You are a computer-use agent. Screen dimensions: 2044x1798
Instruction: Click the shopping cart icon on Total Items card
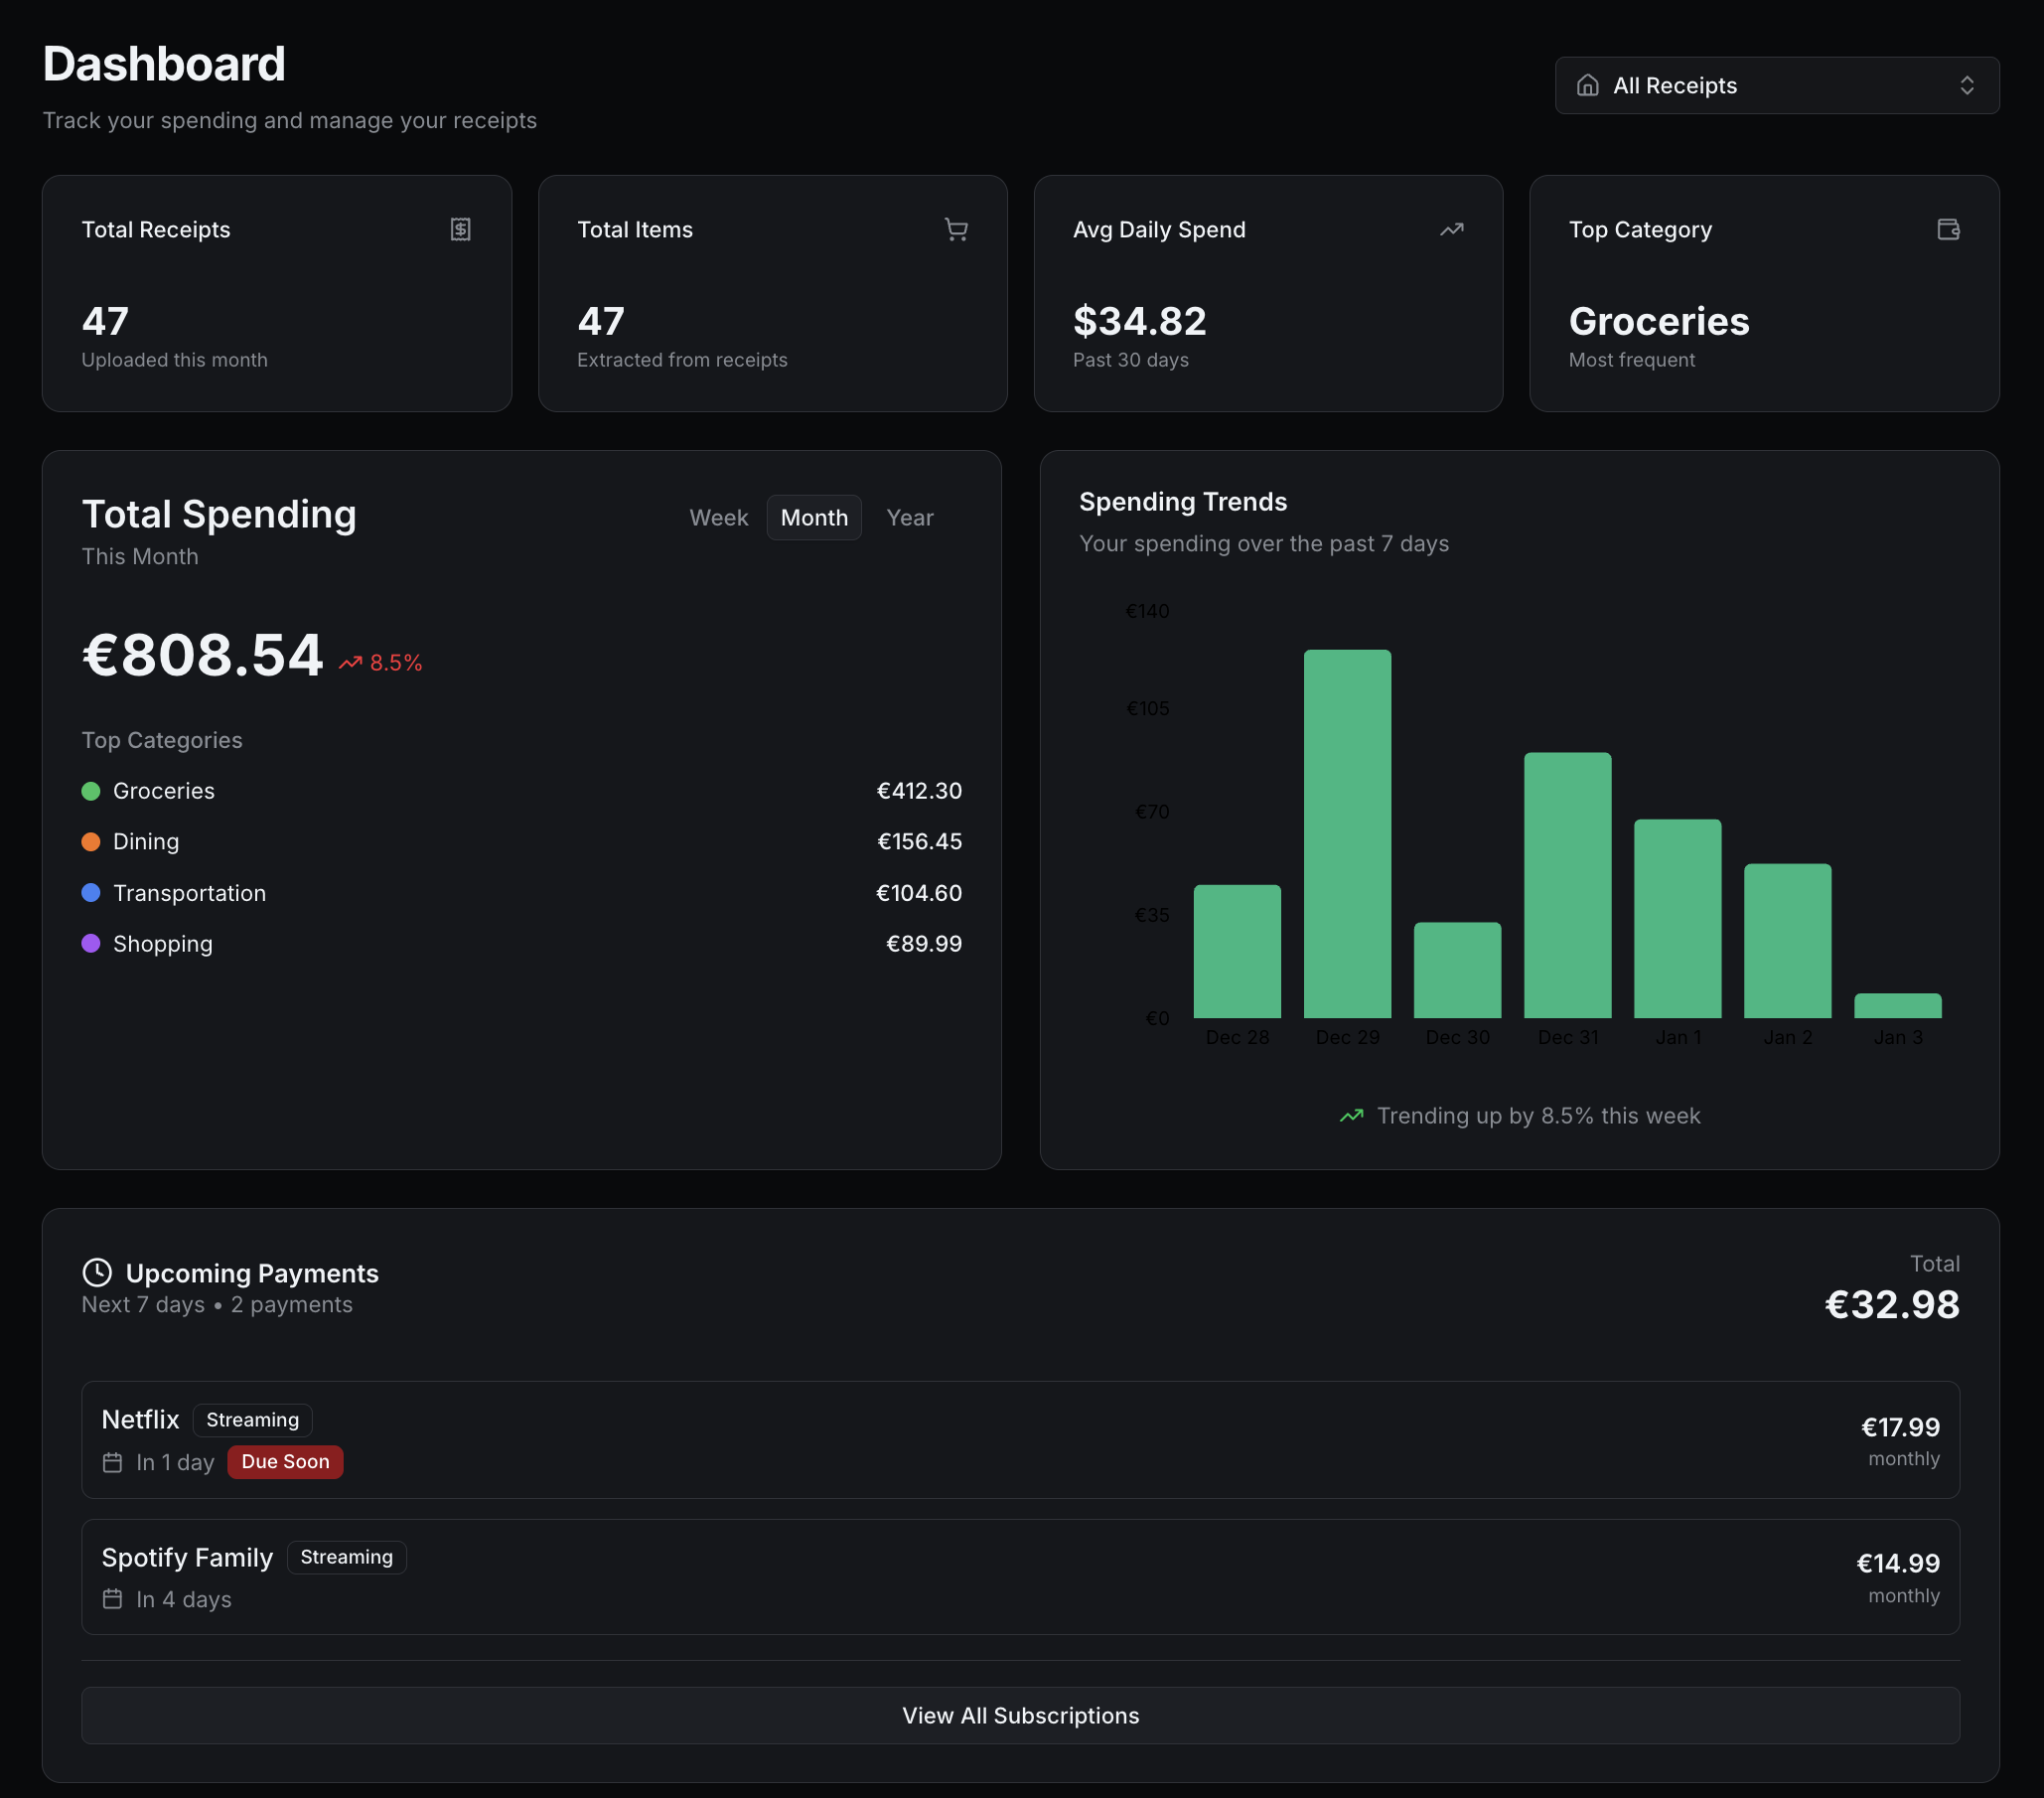coord(956,229)
